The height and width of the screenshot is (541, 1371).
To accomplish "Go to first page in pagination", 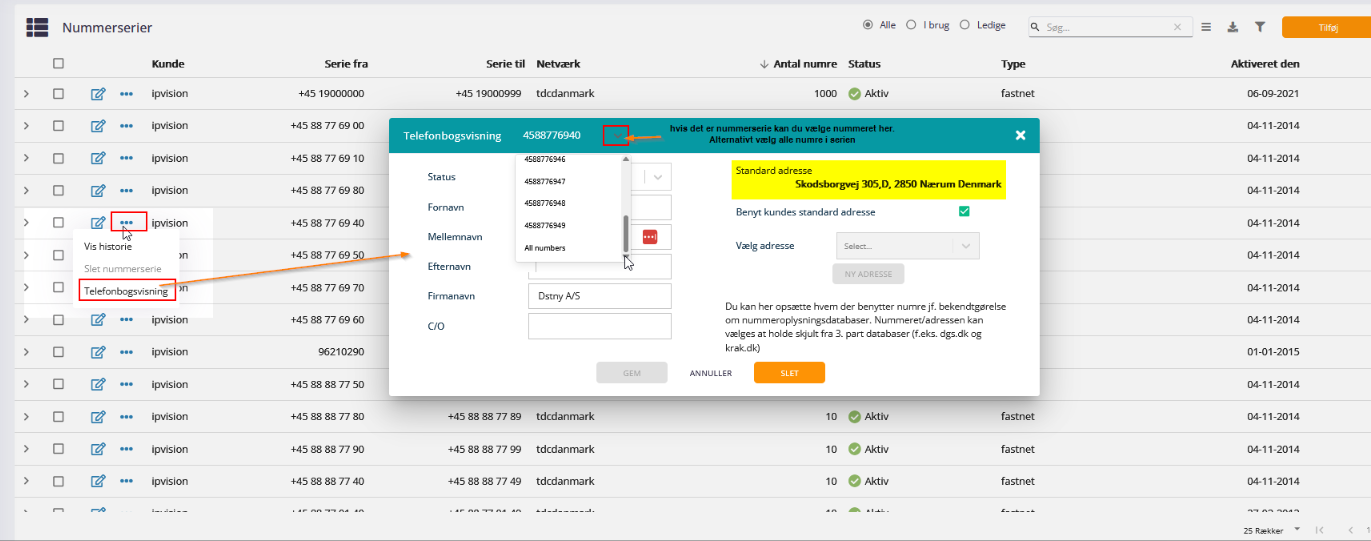I will [1320, 529].
